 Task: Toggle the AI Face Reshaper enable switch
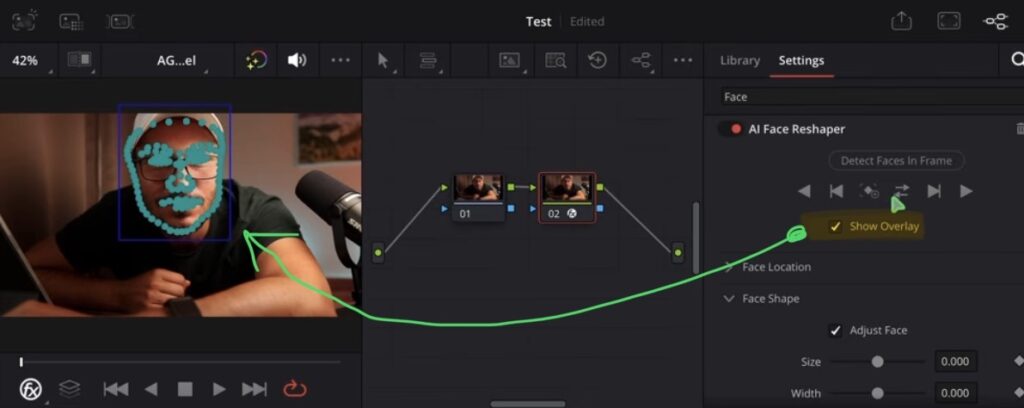pos(730,129)
